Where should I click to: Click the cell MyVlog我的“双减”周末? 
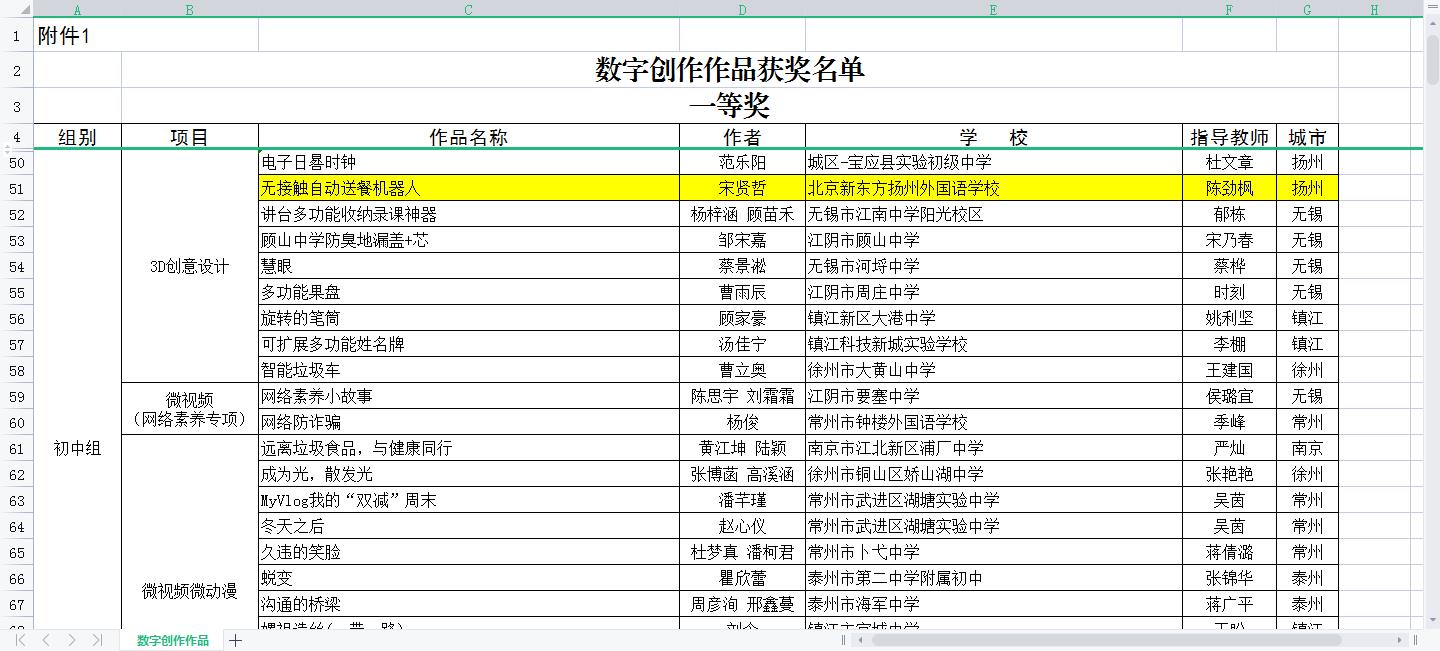click(469, 500)
